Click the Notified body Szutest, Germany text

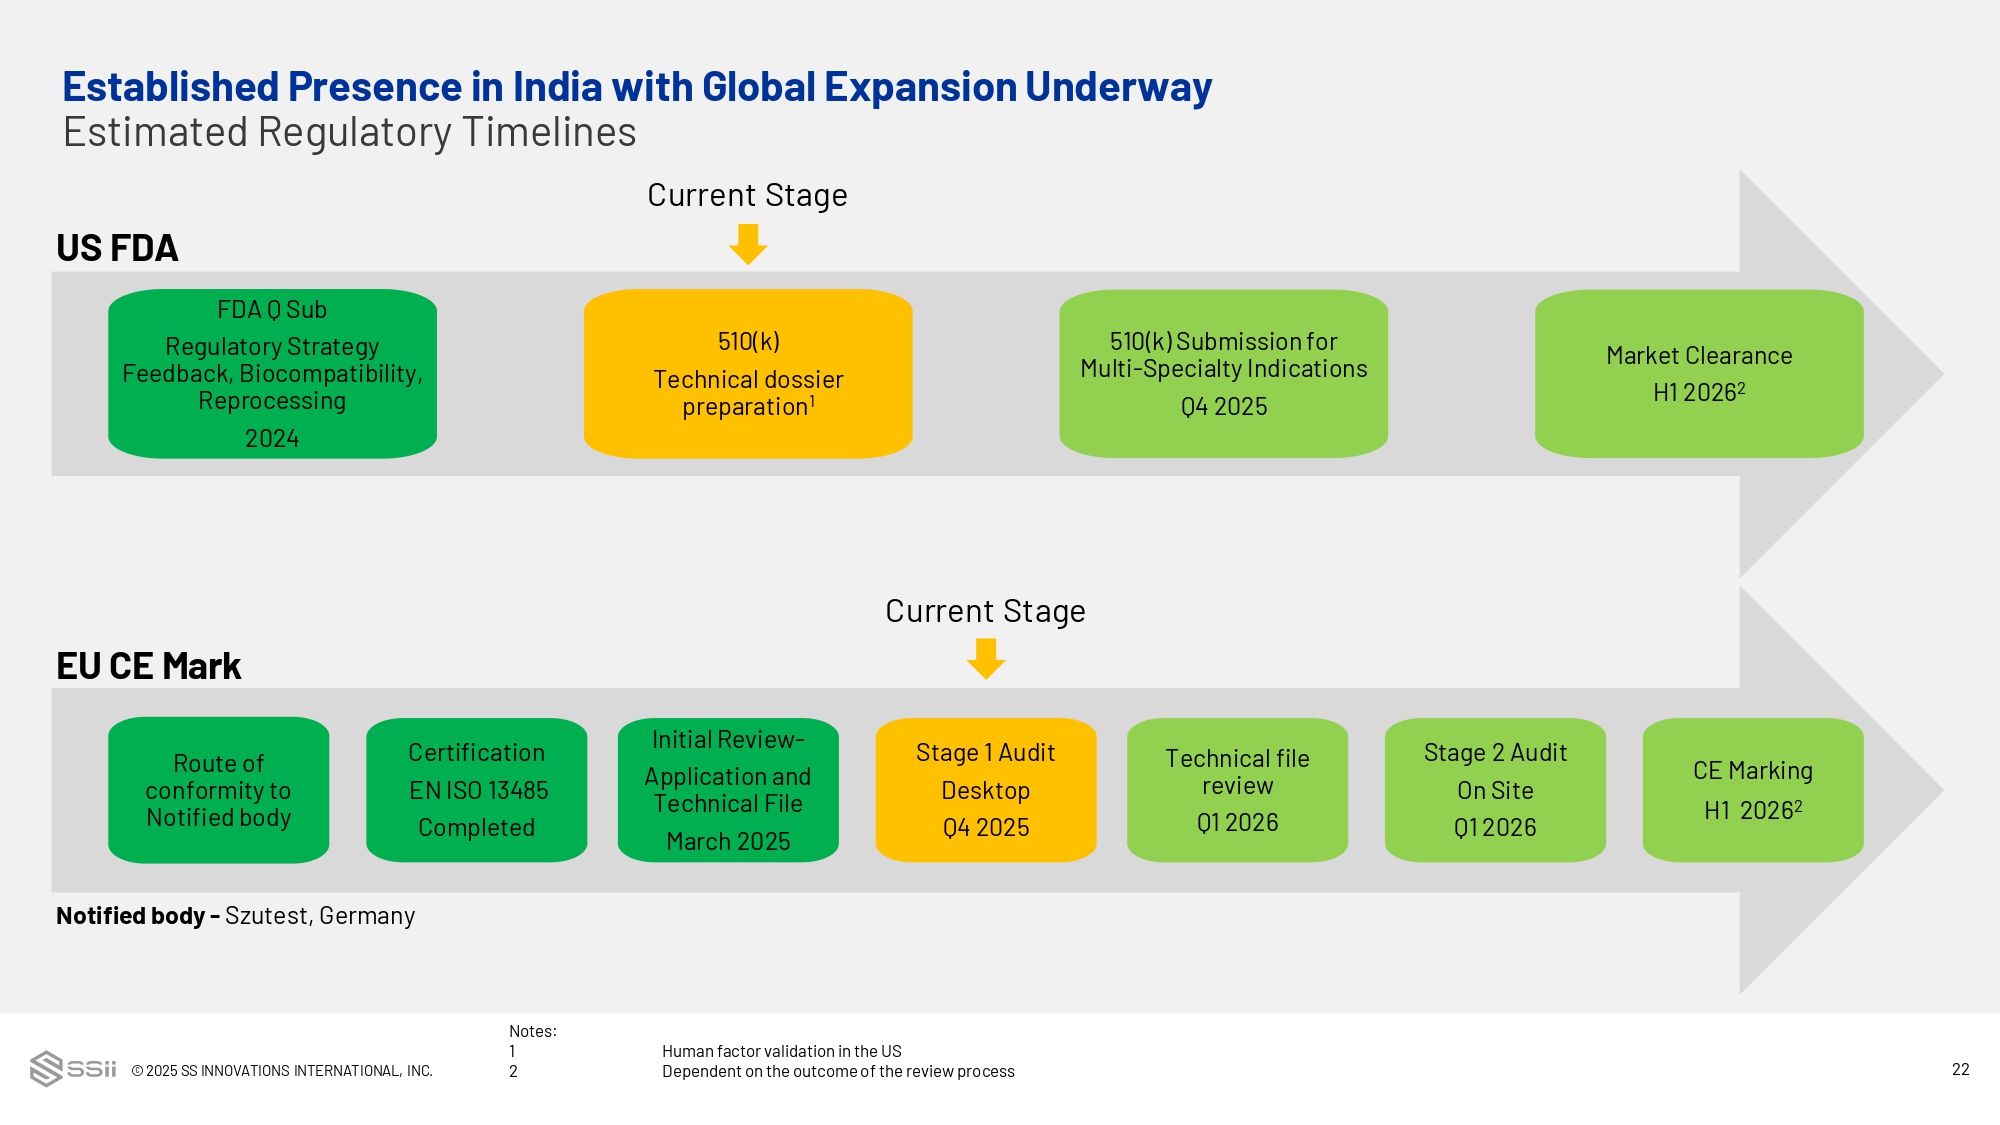[235, 916]
